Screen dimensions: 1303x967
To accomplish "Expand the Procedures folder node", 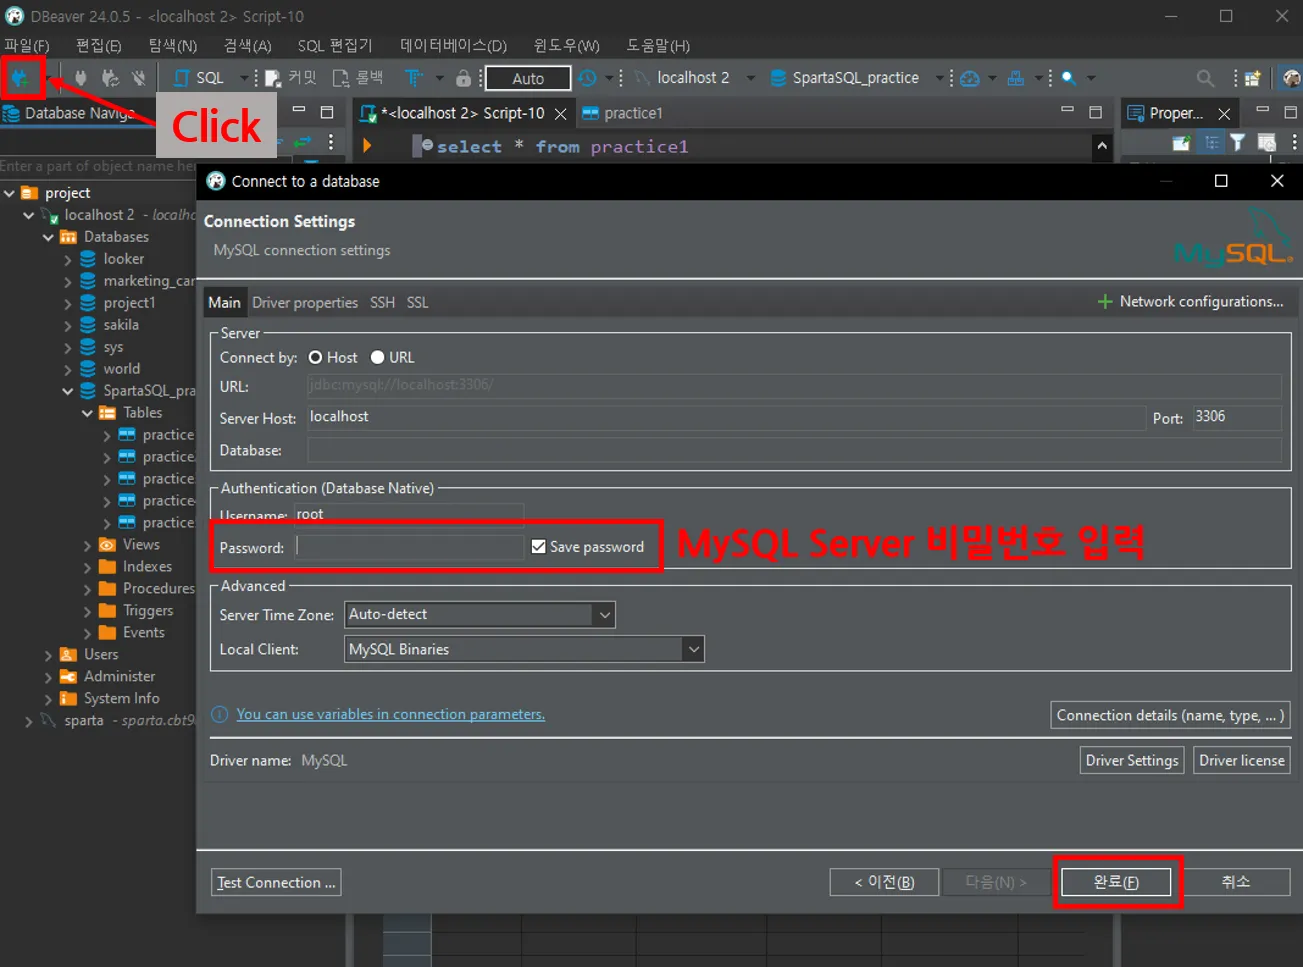I will 87,589.
